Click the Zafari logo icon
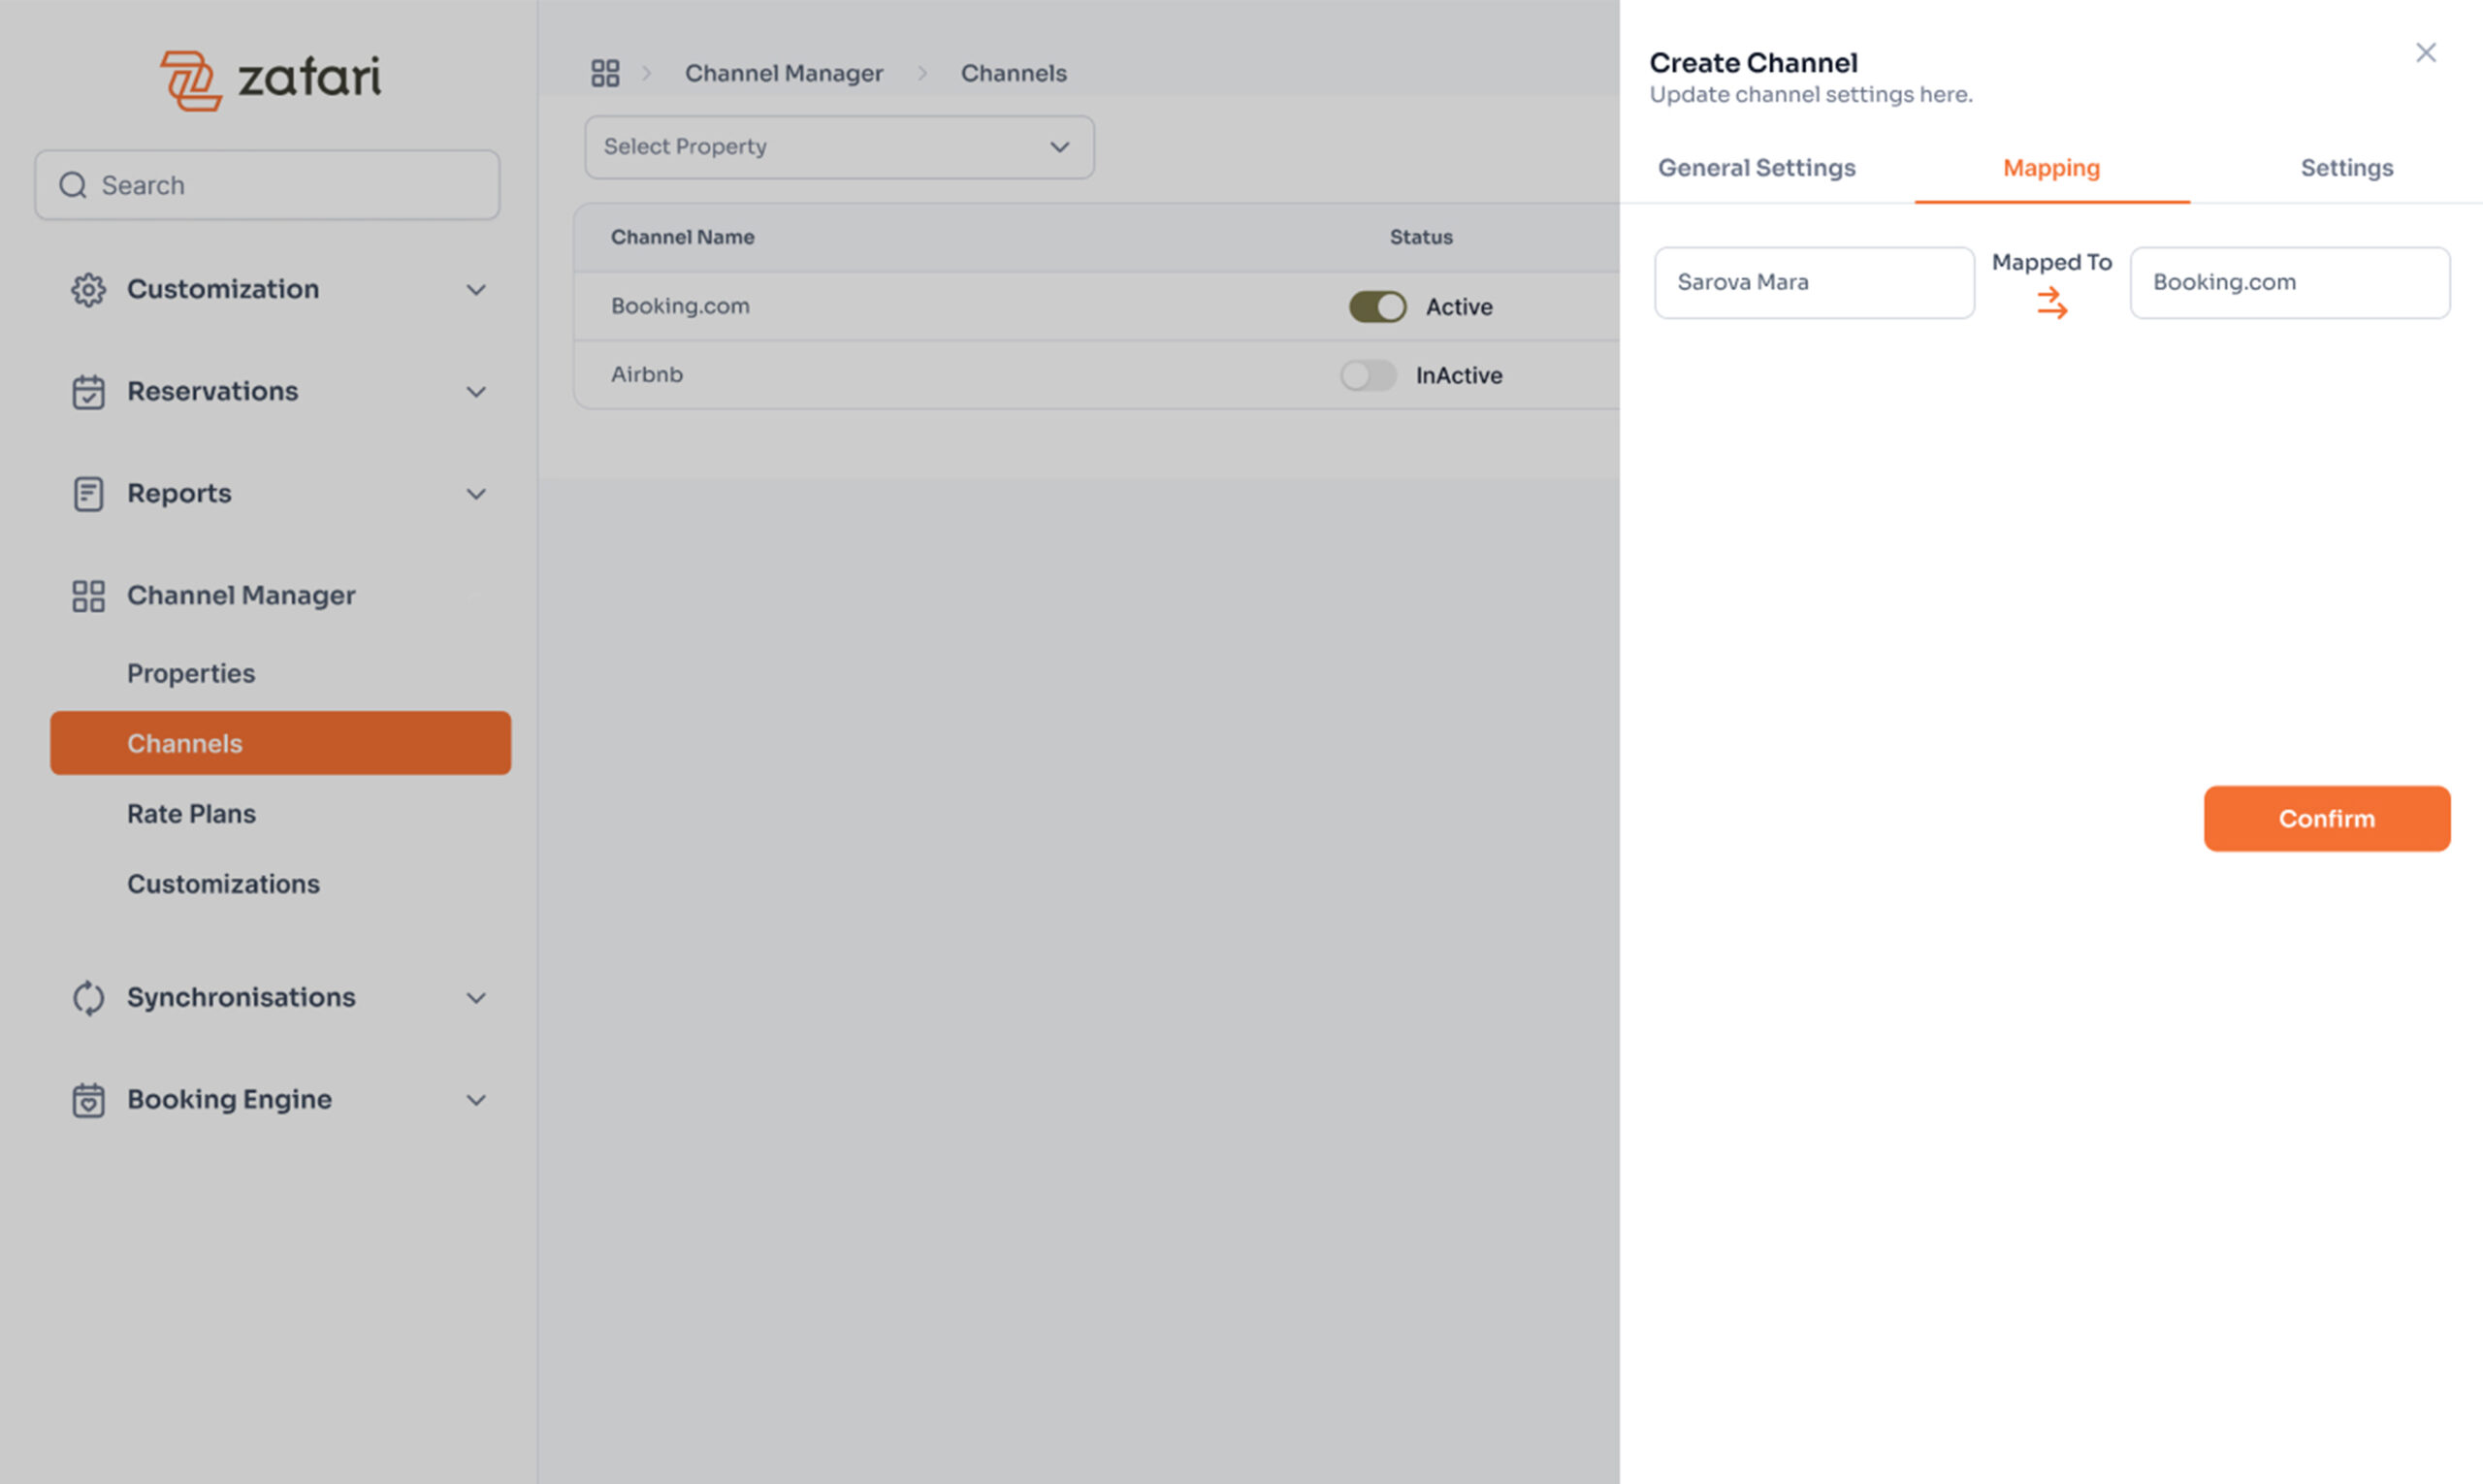Viewport: 2483px width, 1484px height. [x=190, y=80]
